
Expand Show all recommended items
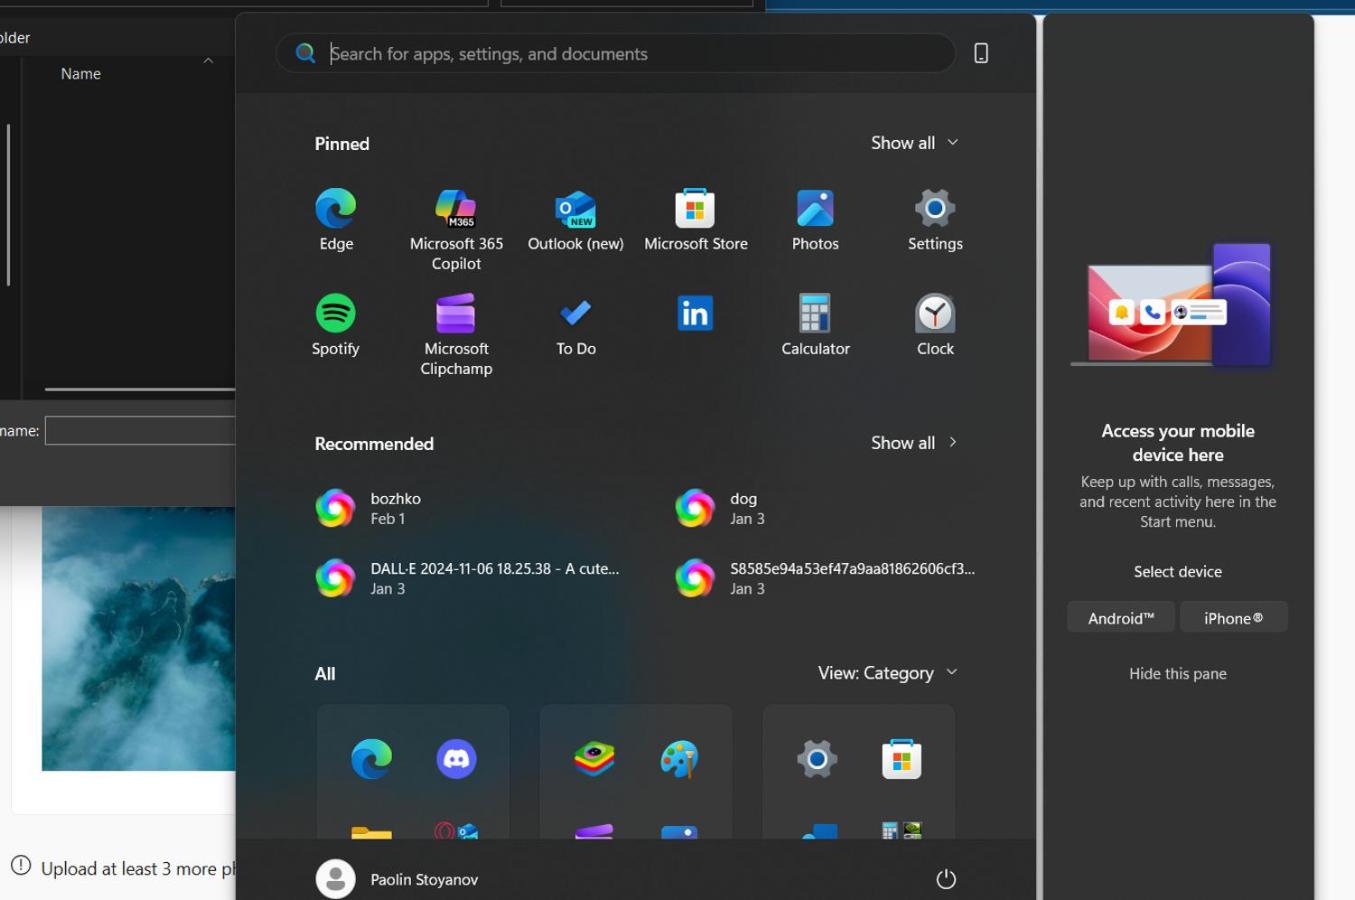(914, 443)
